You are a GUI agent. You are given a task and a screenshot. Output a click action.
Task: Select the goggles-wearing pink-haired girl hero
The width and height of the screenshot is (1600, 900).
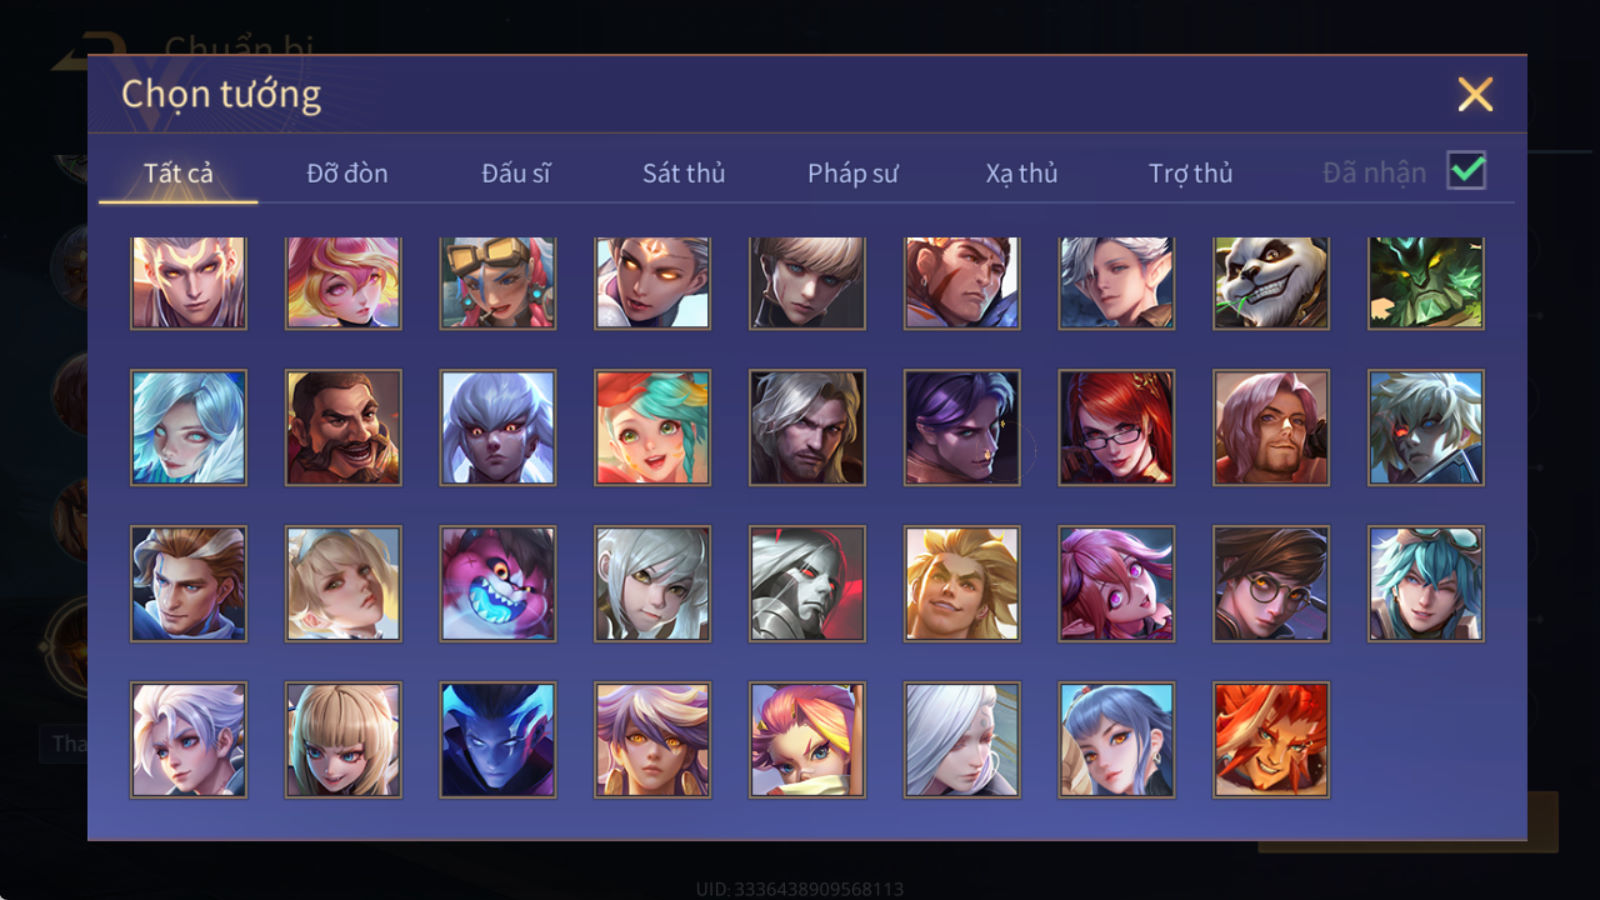[x=498, y=283]
